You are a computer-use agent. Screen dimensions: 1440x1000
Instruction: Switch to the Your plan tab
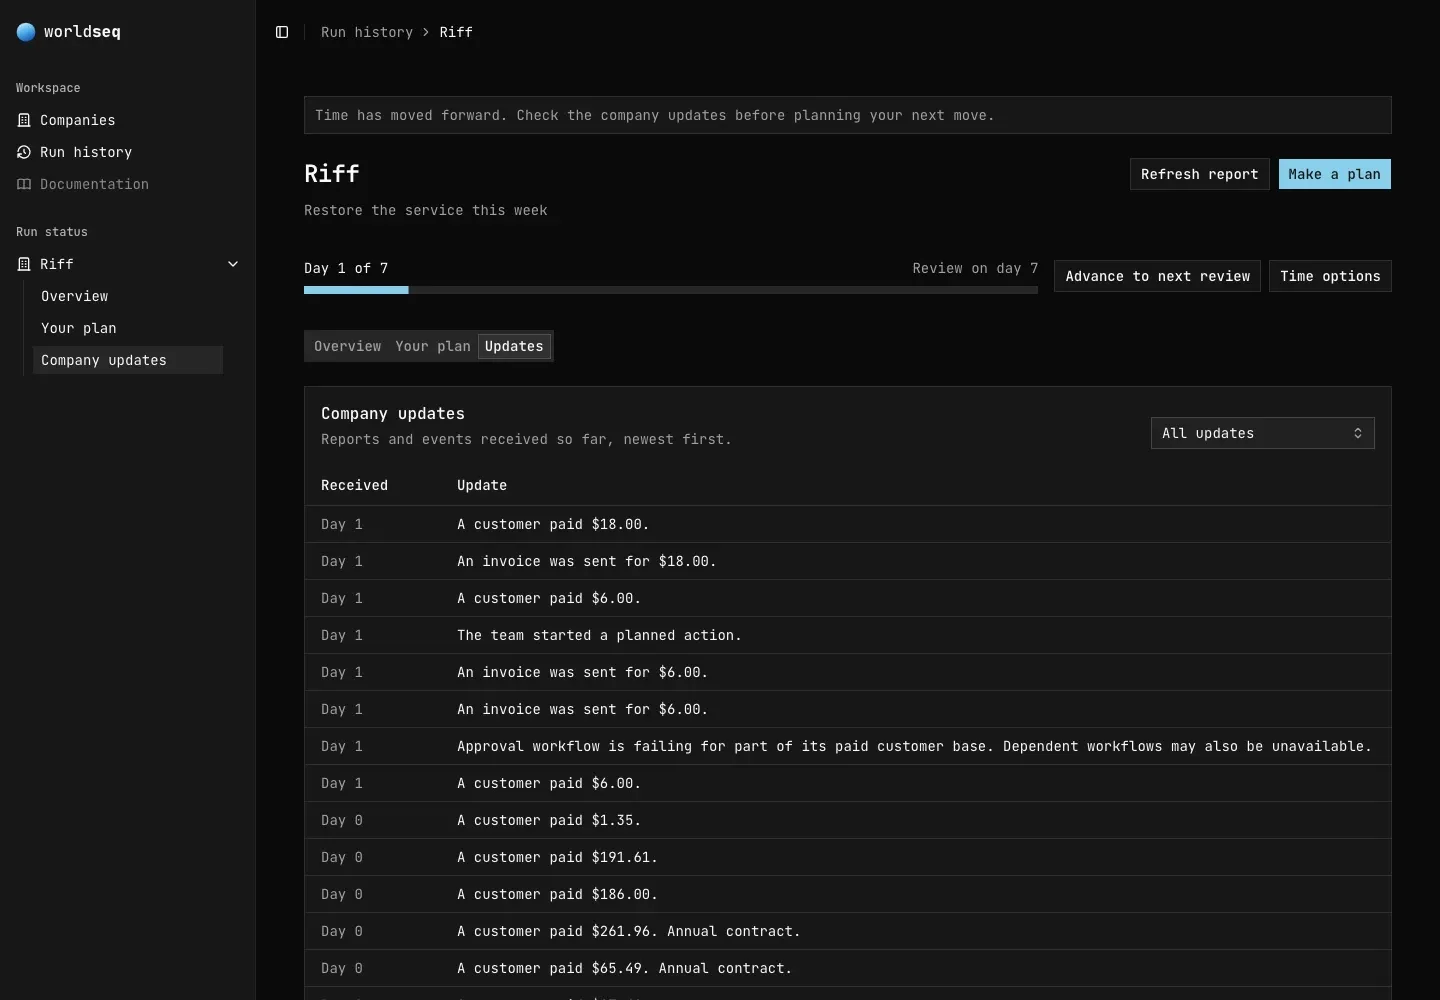pos(432,346)
